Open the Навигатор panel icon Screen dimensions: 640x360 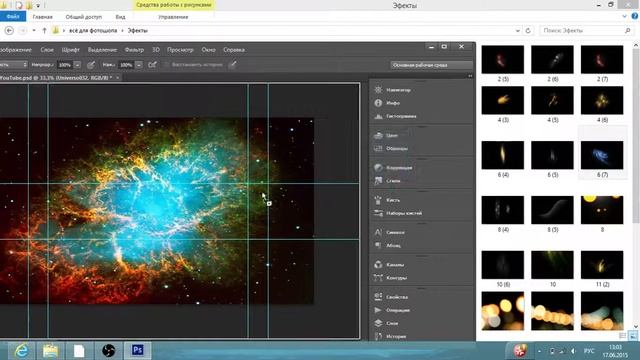click(378, 90)
